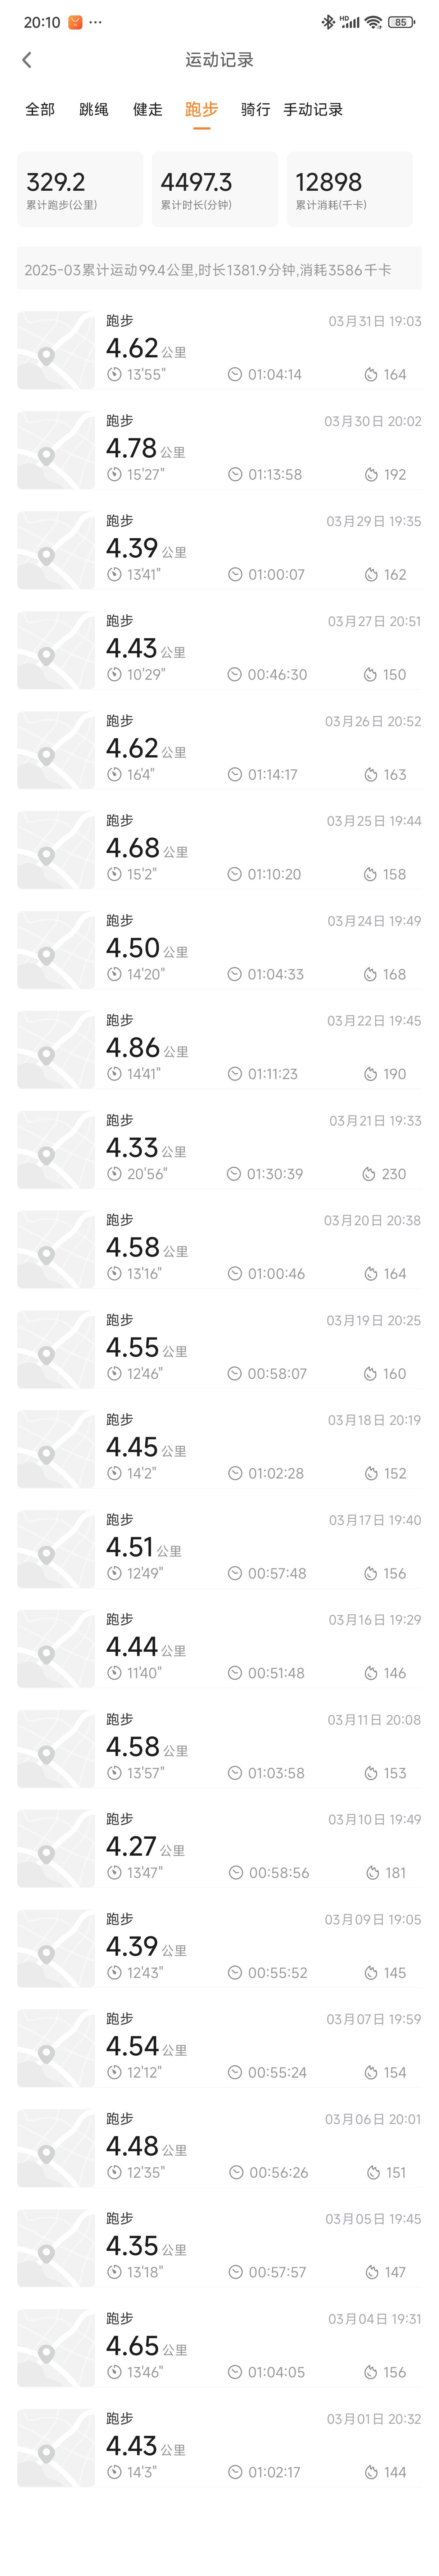The image size is (439, 2576).
Task: Open map thumbnail of 03月31日 run
Action: [56, 350]
